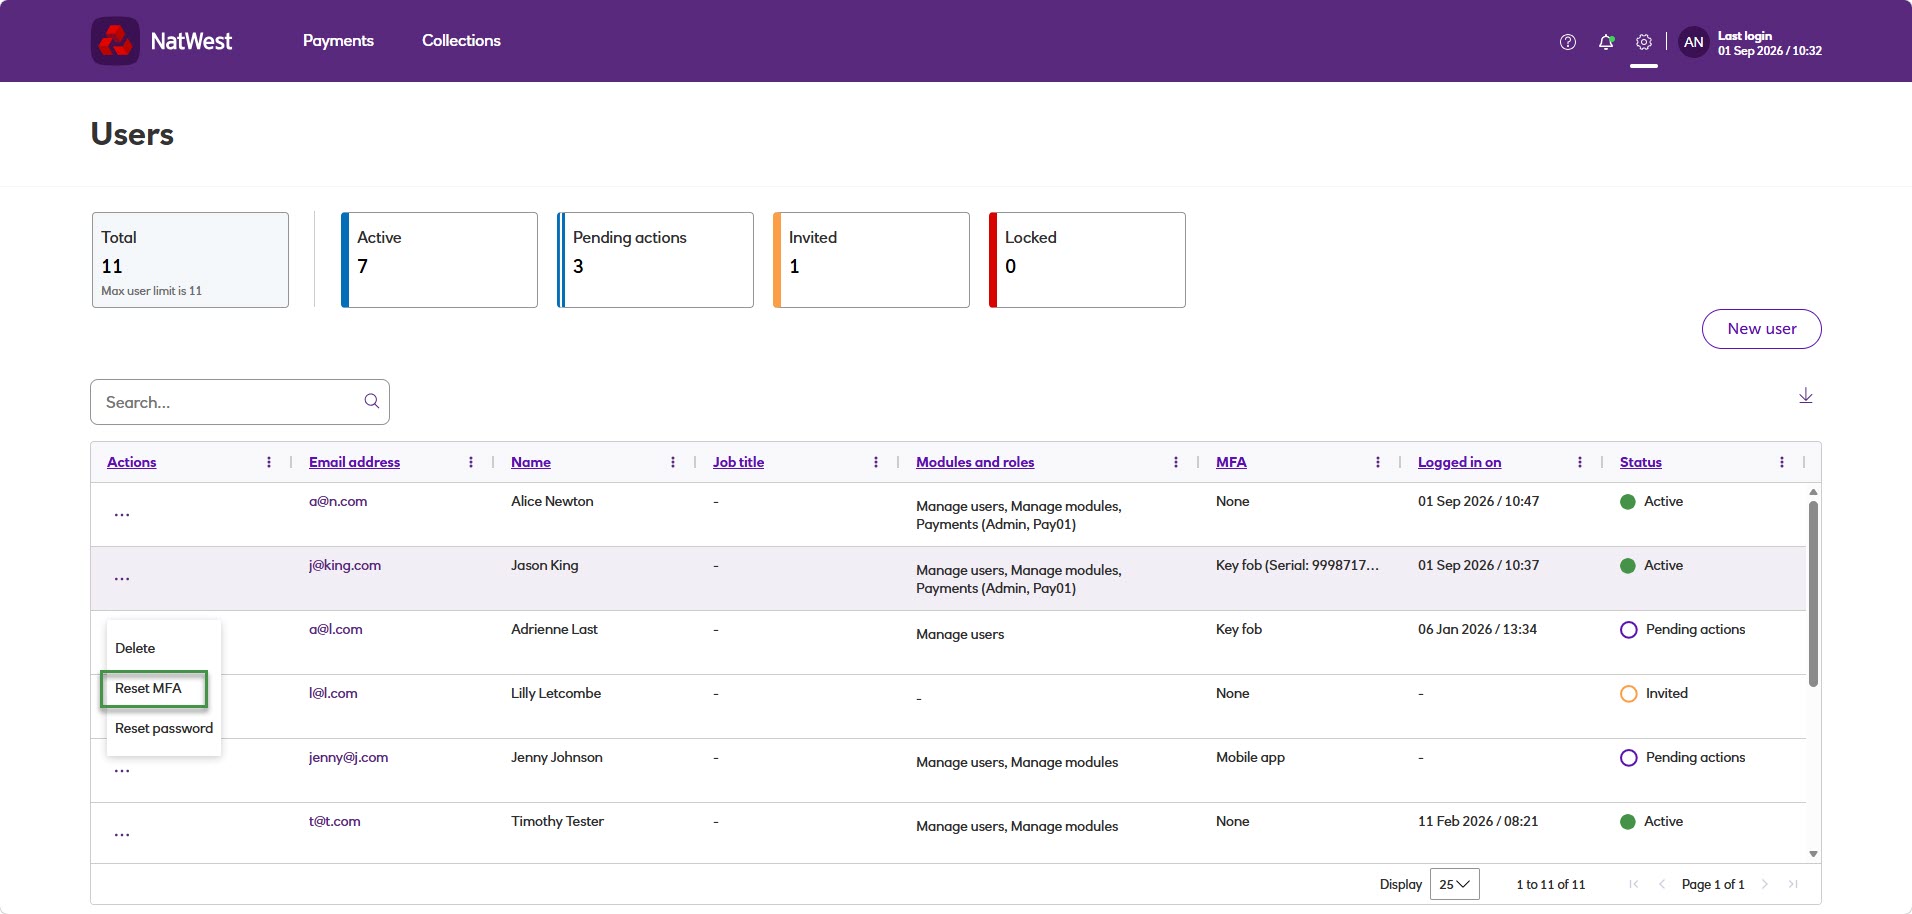Open the a@n.com email link

[338, 501]
